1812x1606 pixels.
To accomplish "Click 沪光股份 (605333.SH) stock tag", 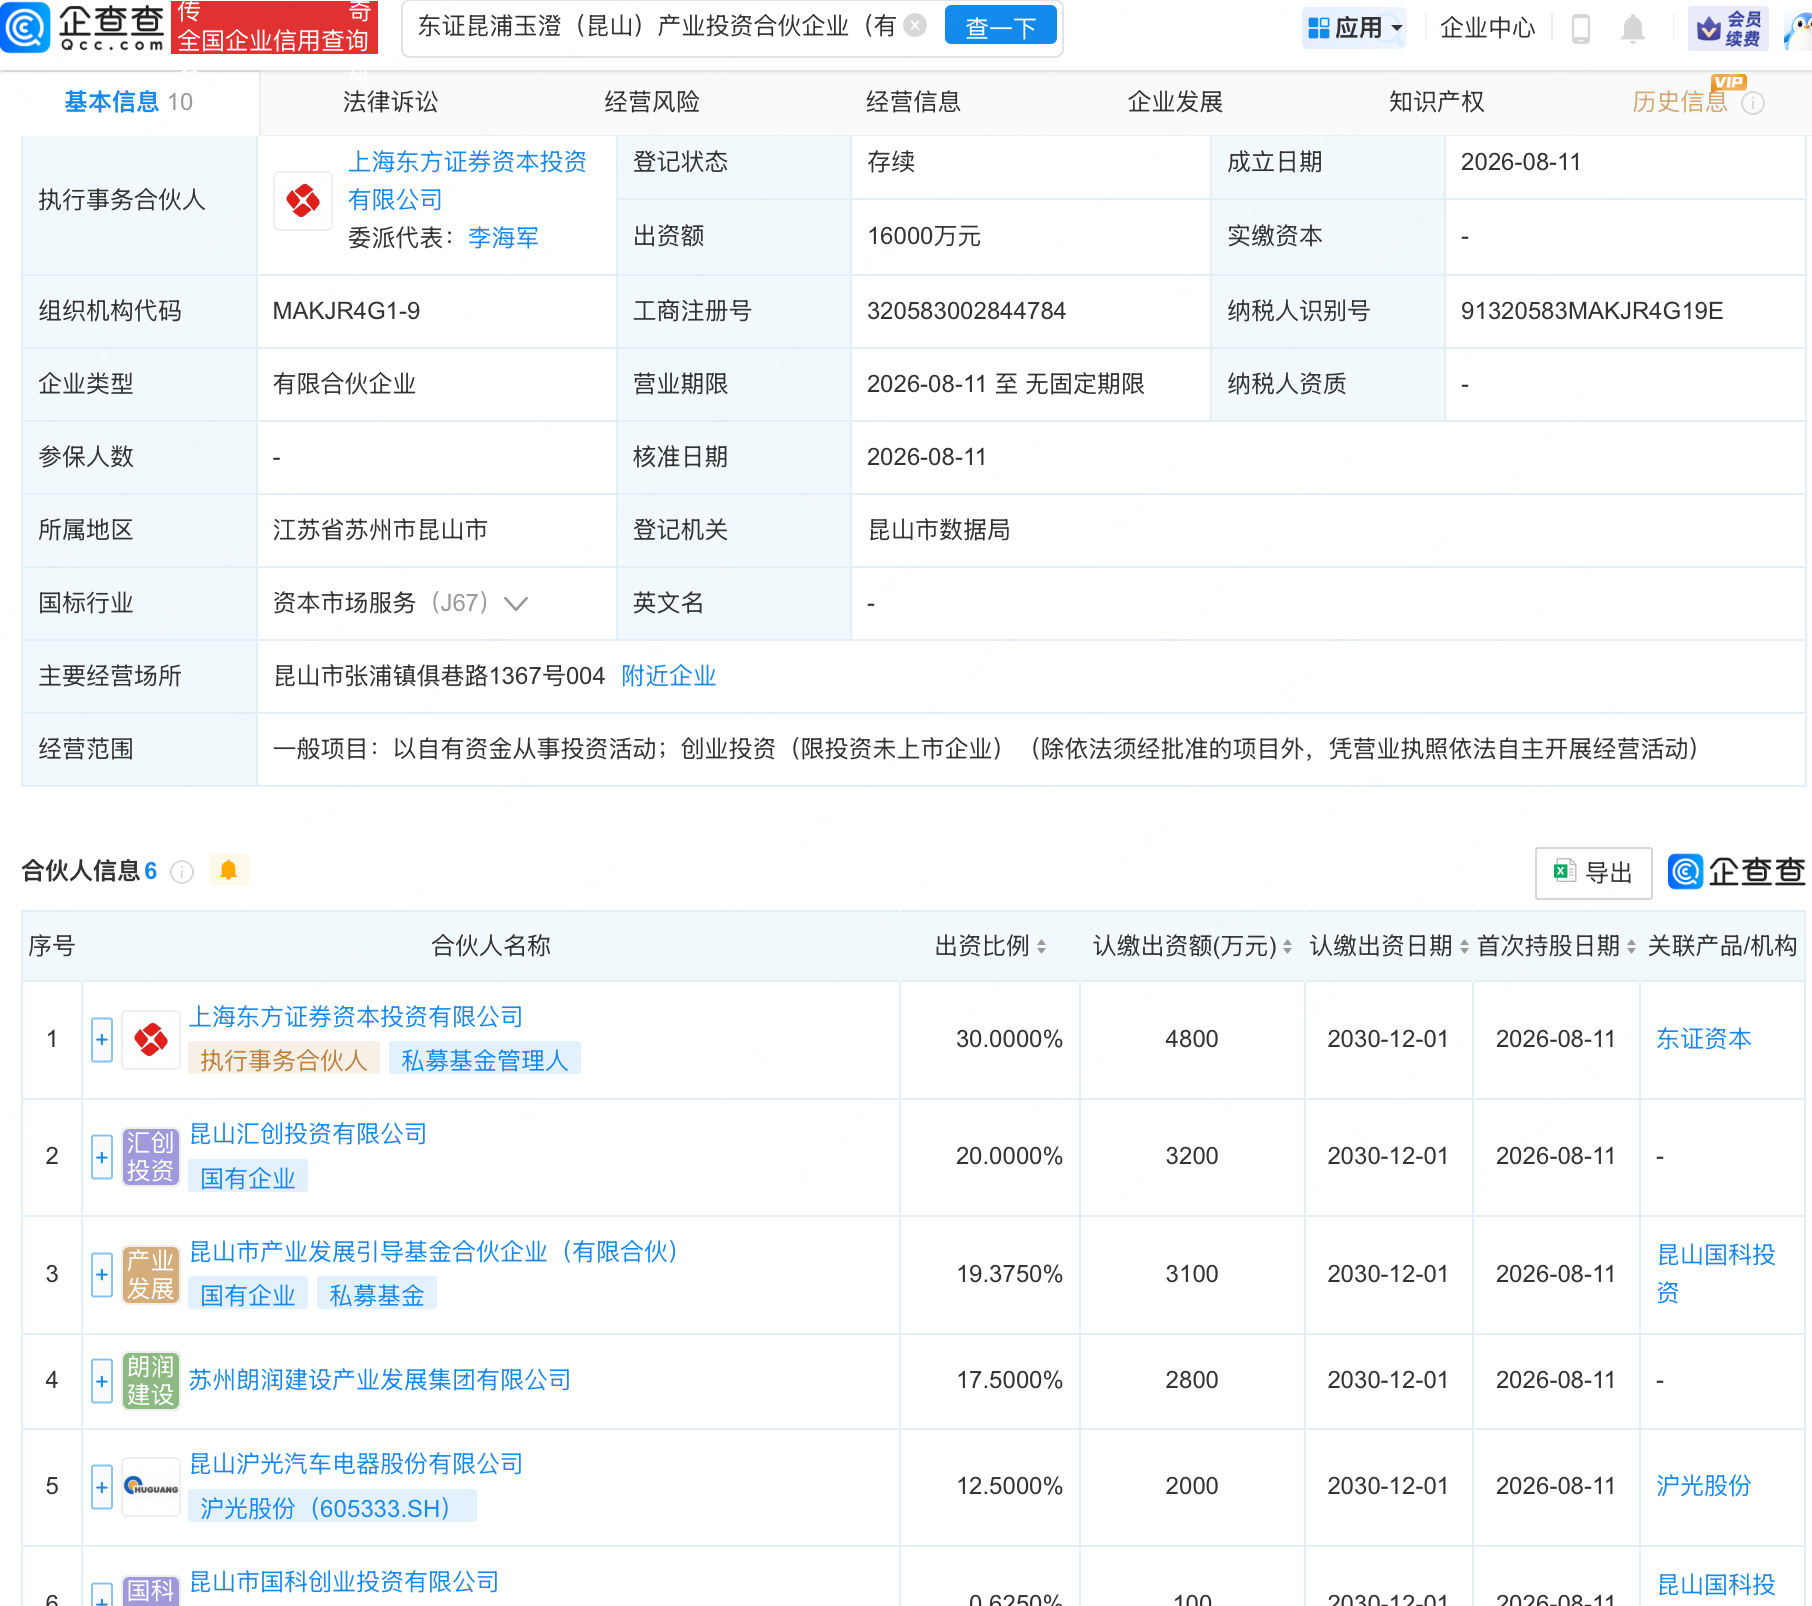I will [x=332, y=1507].
